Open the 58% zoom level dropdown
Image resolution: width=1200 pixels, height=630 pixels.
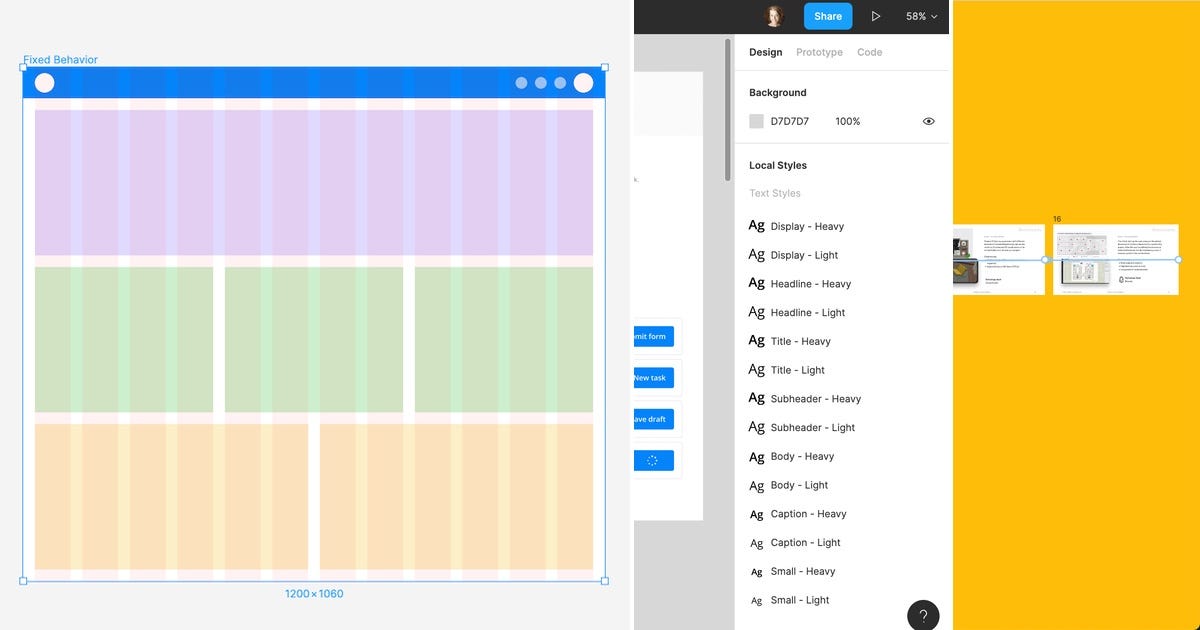920,16
